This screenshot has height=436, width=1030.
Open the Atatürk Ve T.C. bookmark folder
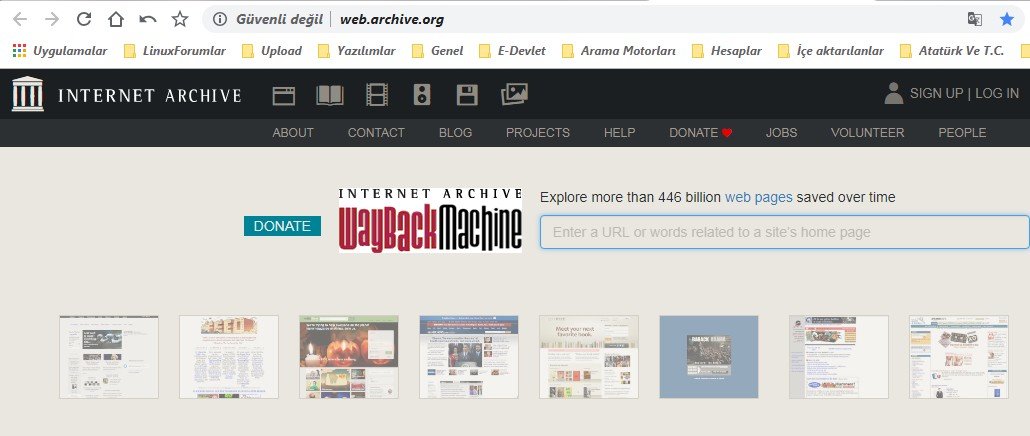click(x=952, y=51)
